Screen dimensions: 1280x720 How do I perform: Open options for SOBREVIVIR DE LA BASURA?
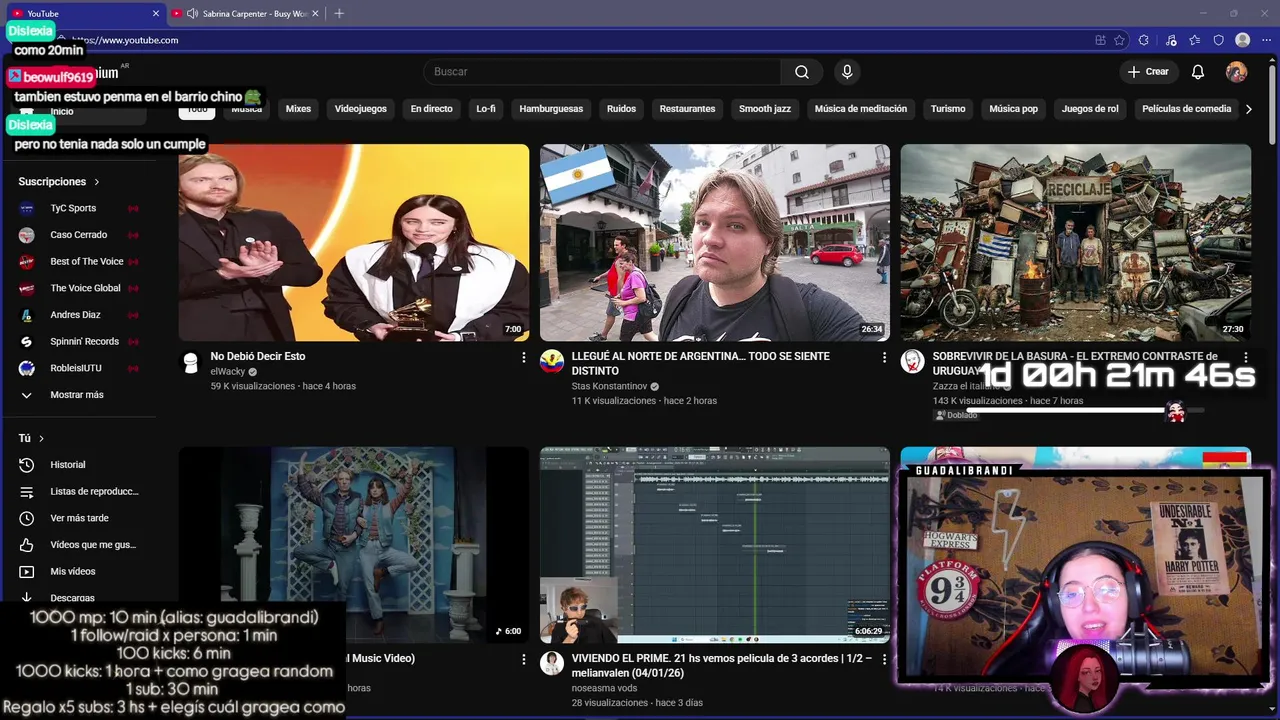click(x=1245, y=357)
